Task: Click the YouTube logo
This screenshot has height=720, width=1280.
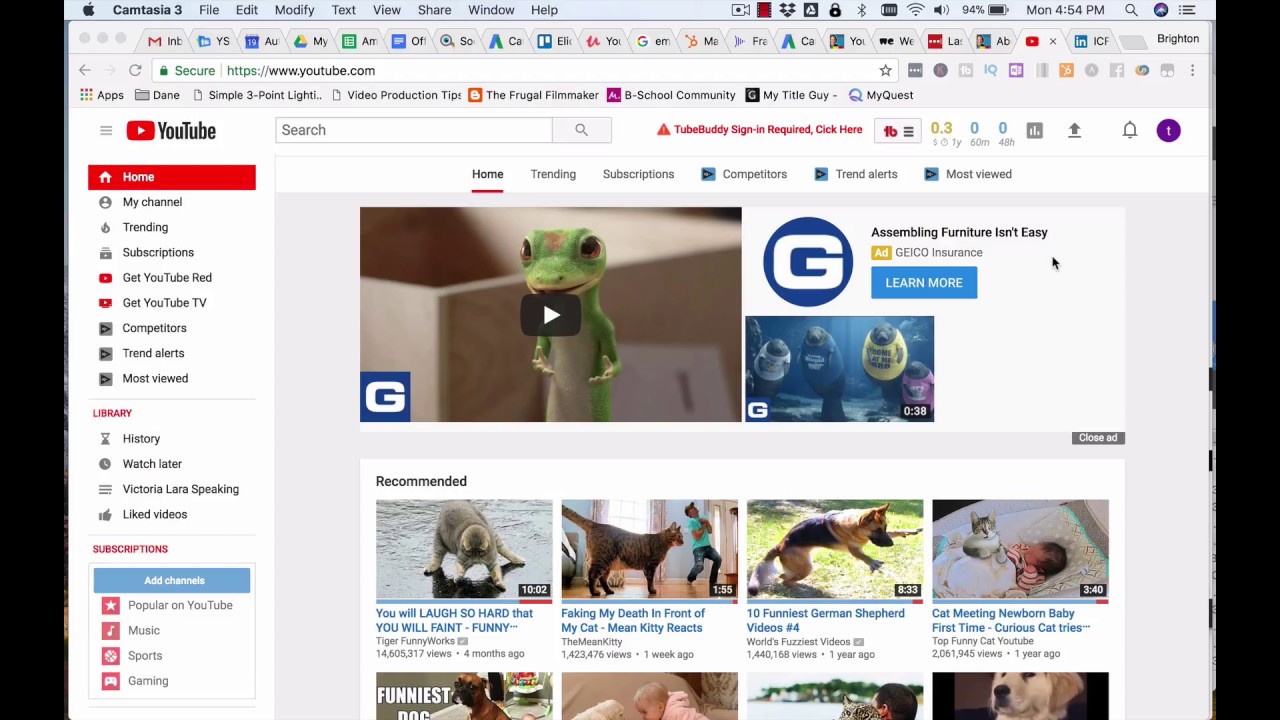Action: pos(171,131)
